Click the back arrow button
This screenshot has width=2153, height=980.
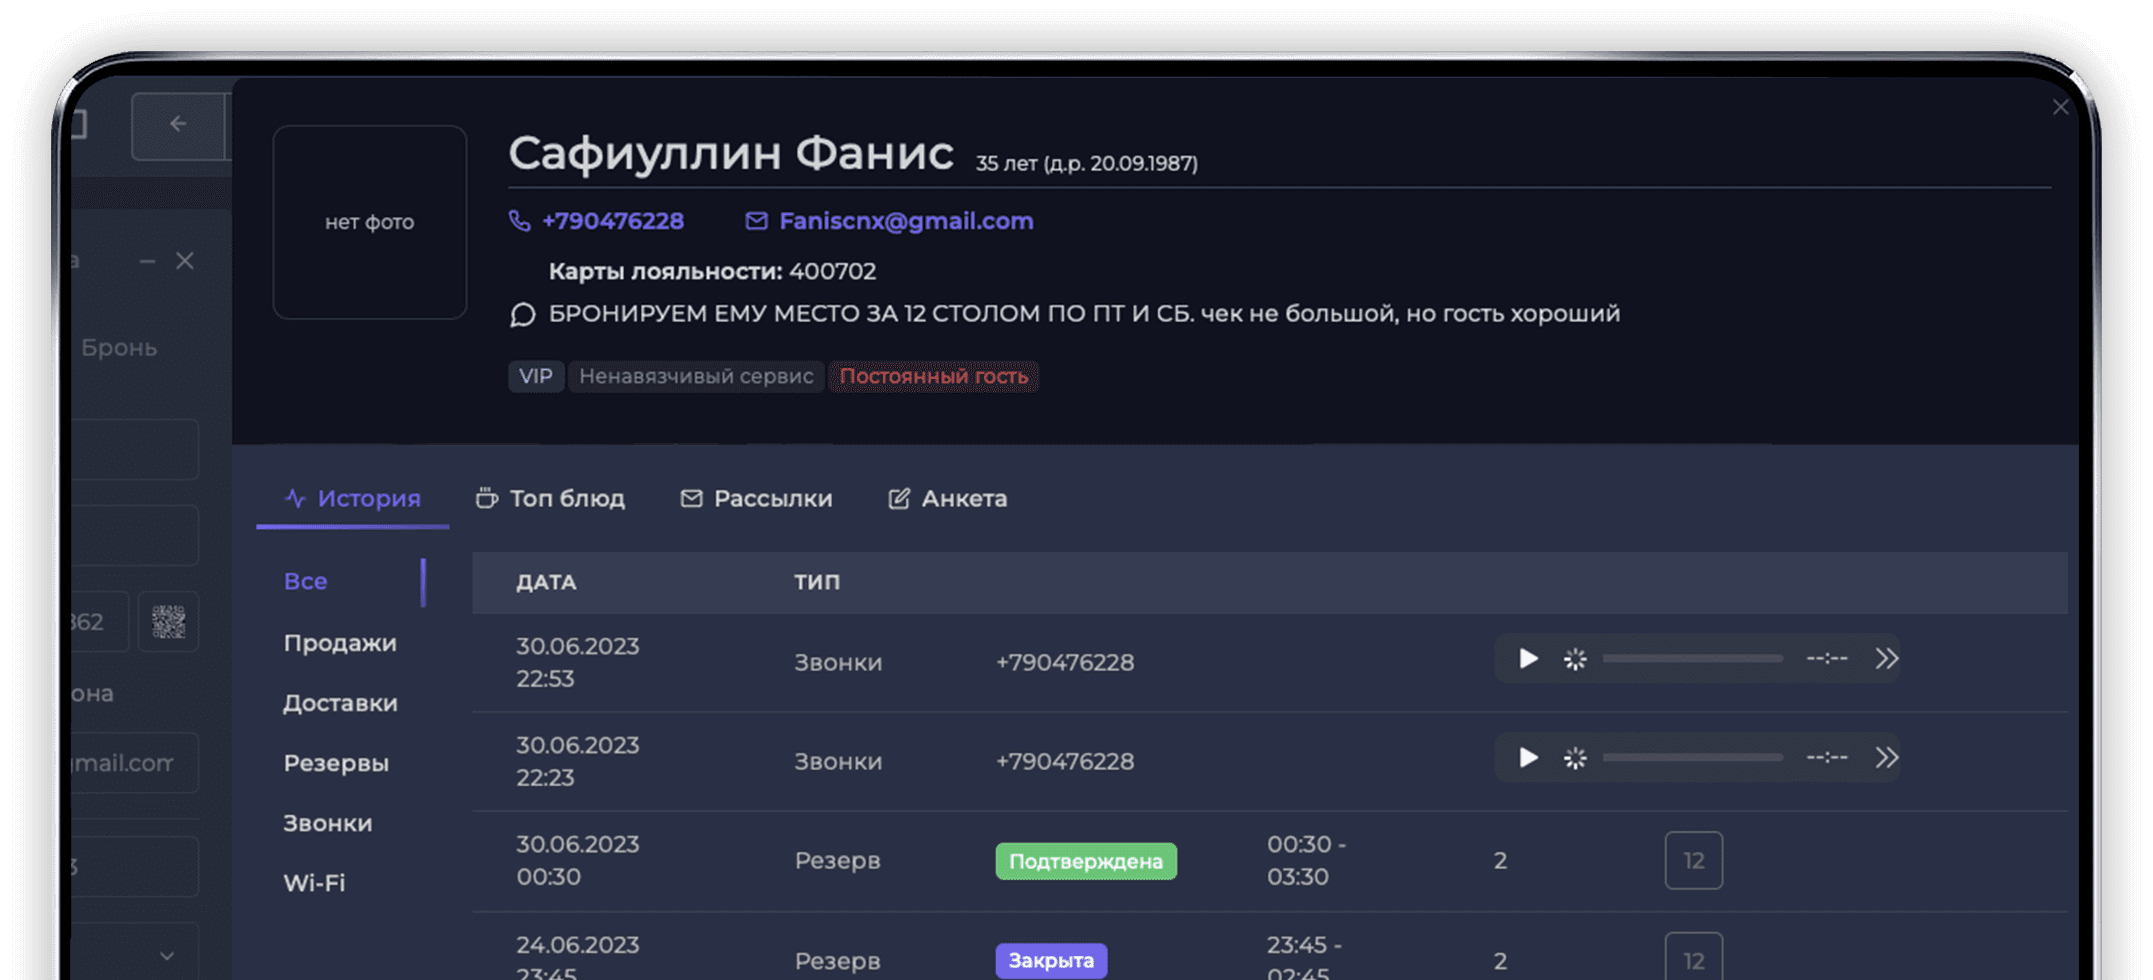click(178, 124)
